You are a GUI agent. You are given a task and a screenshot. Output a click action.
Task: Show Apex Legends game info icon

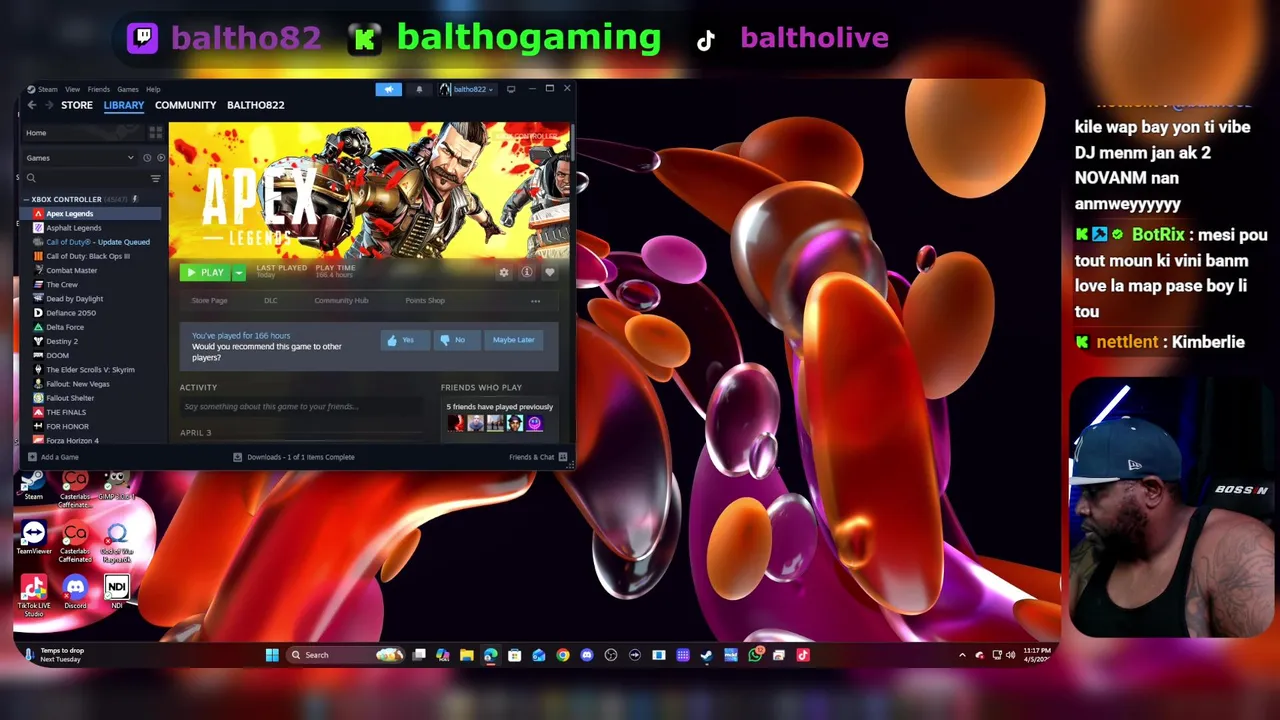[527, 272]
